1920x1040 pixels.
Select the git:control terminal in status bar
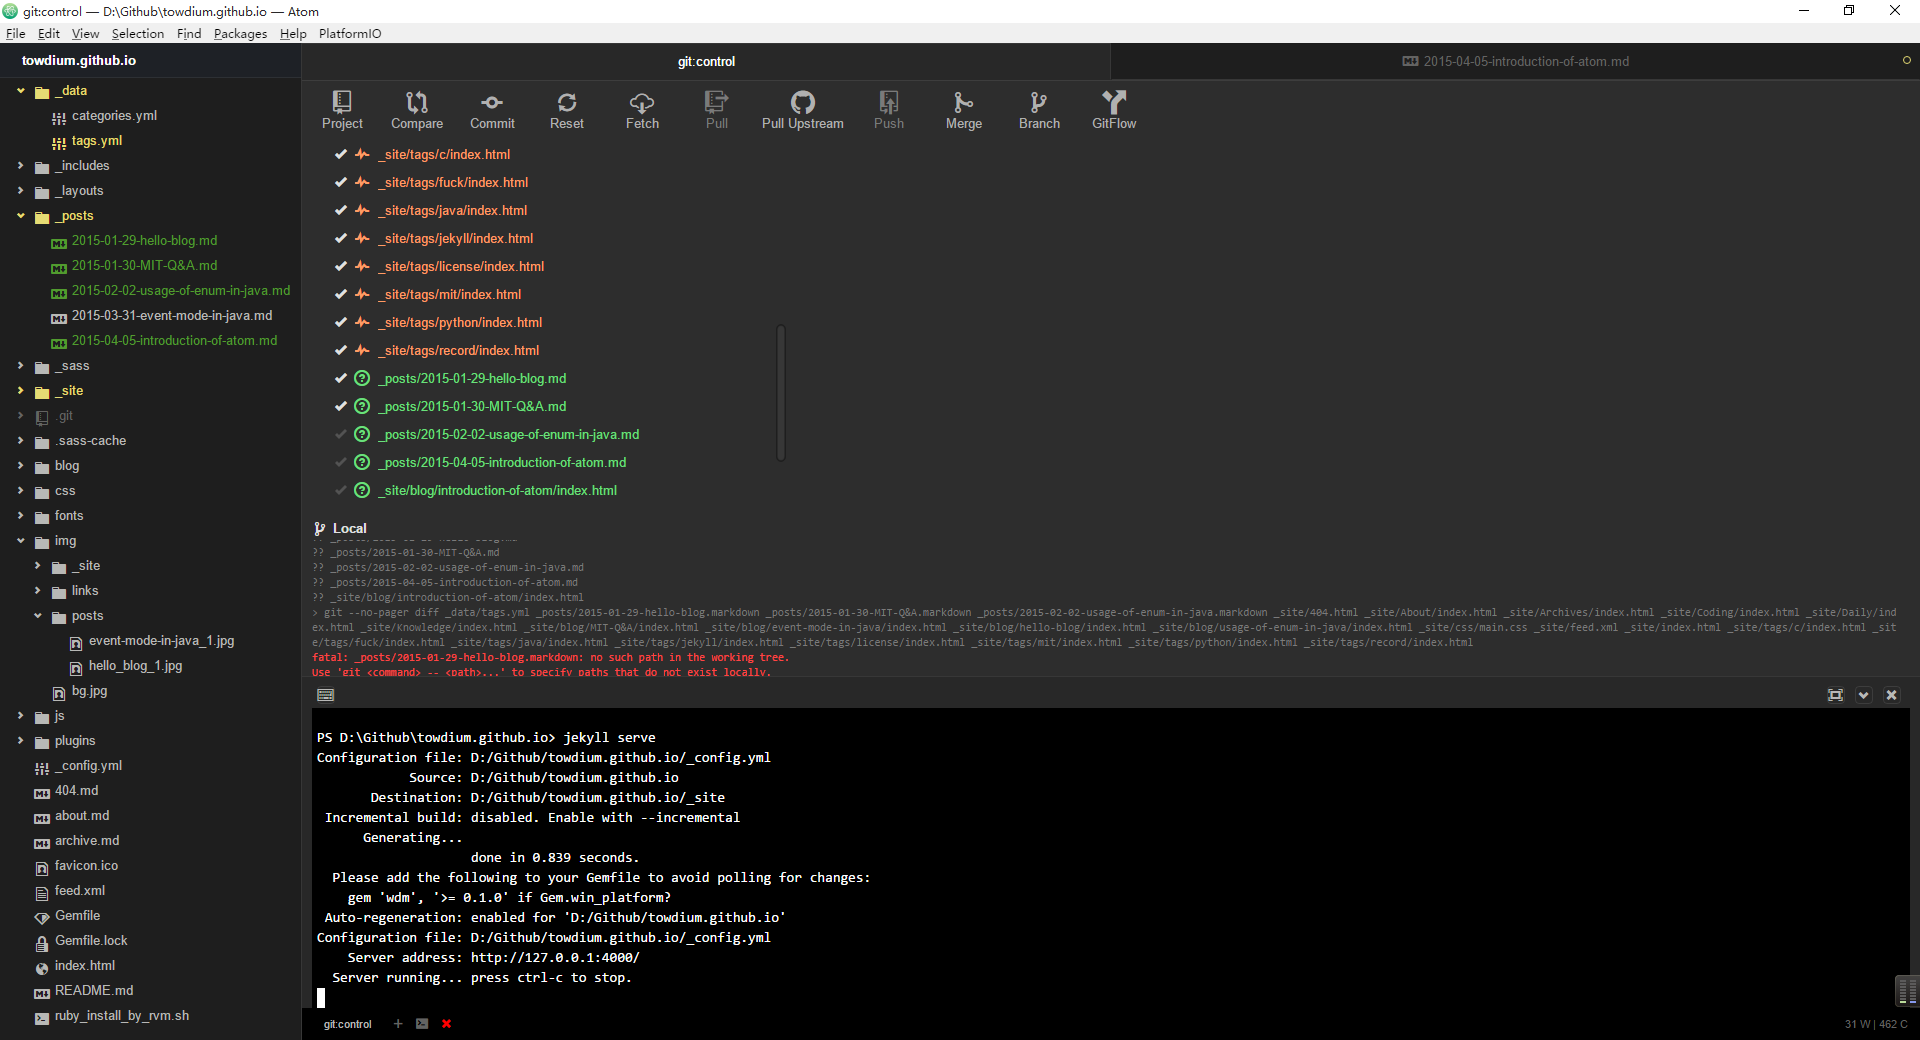[347, 1024]
